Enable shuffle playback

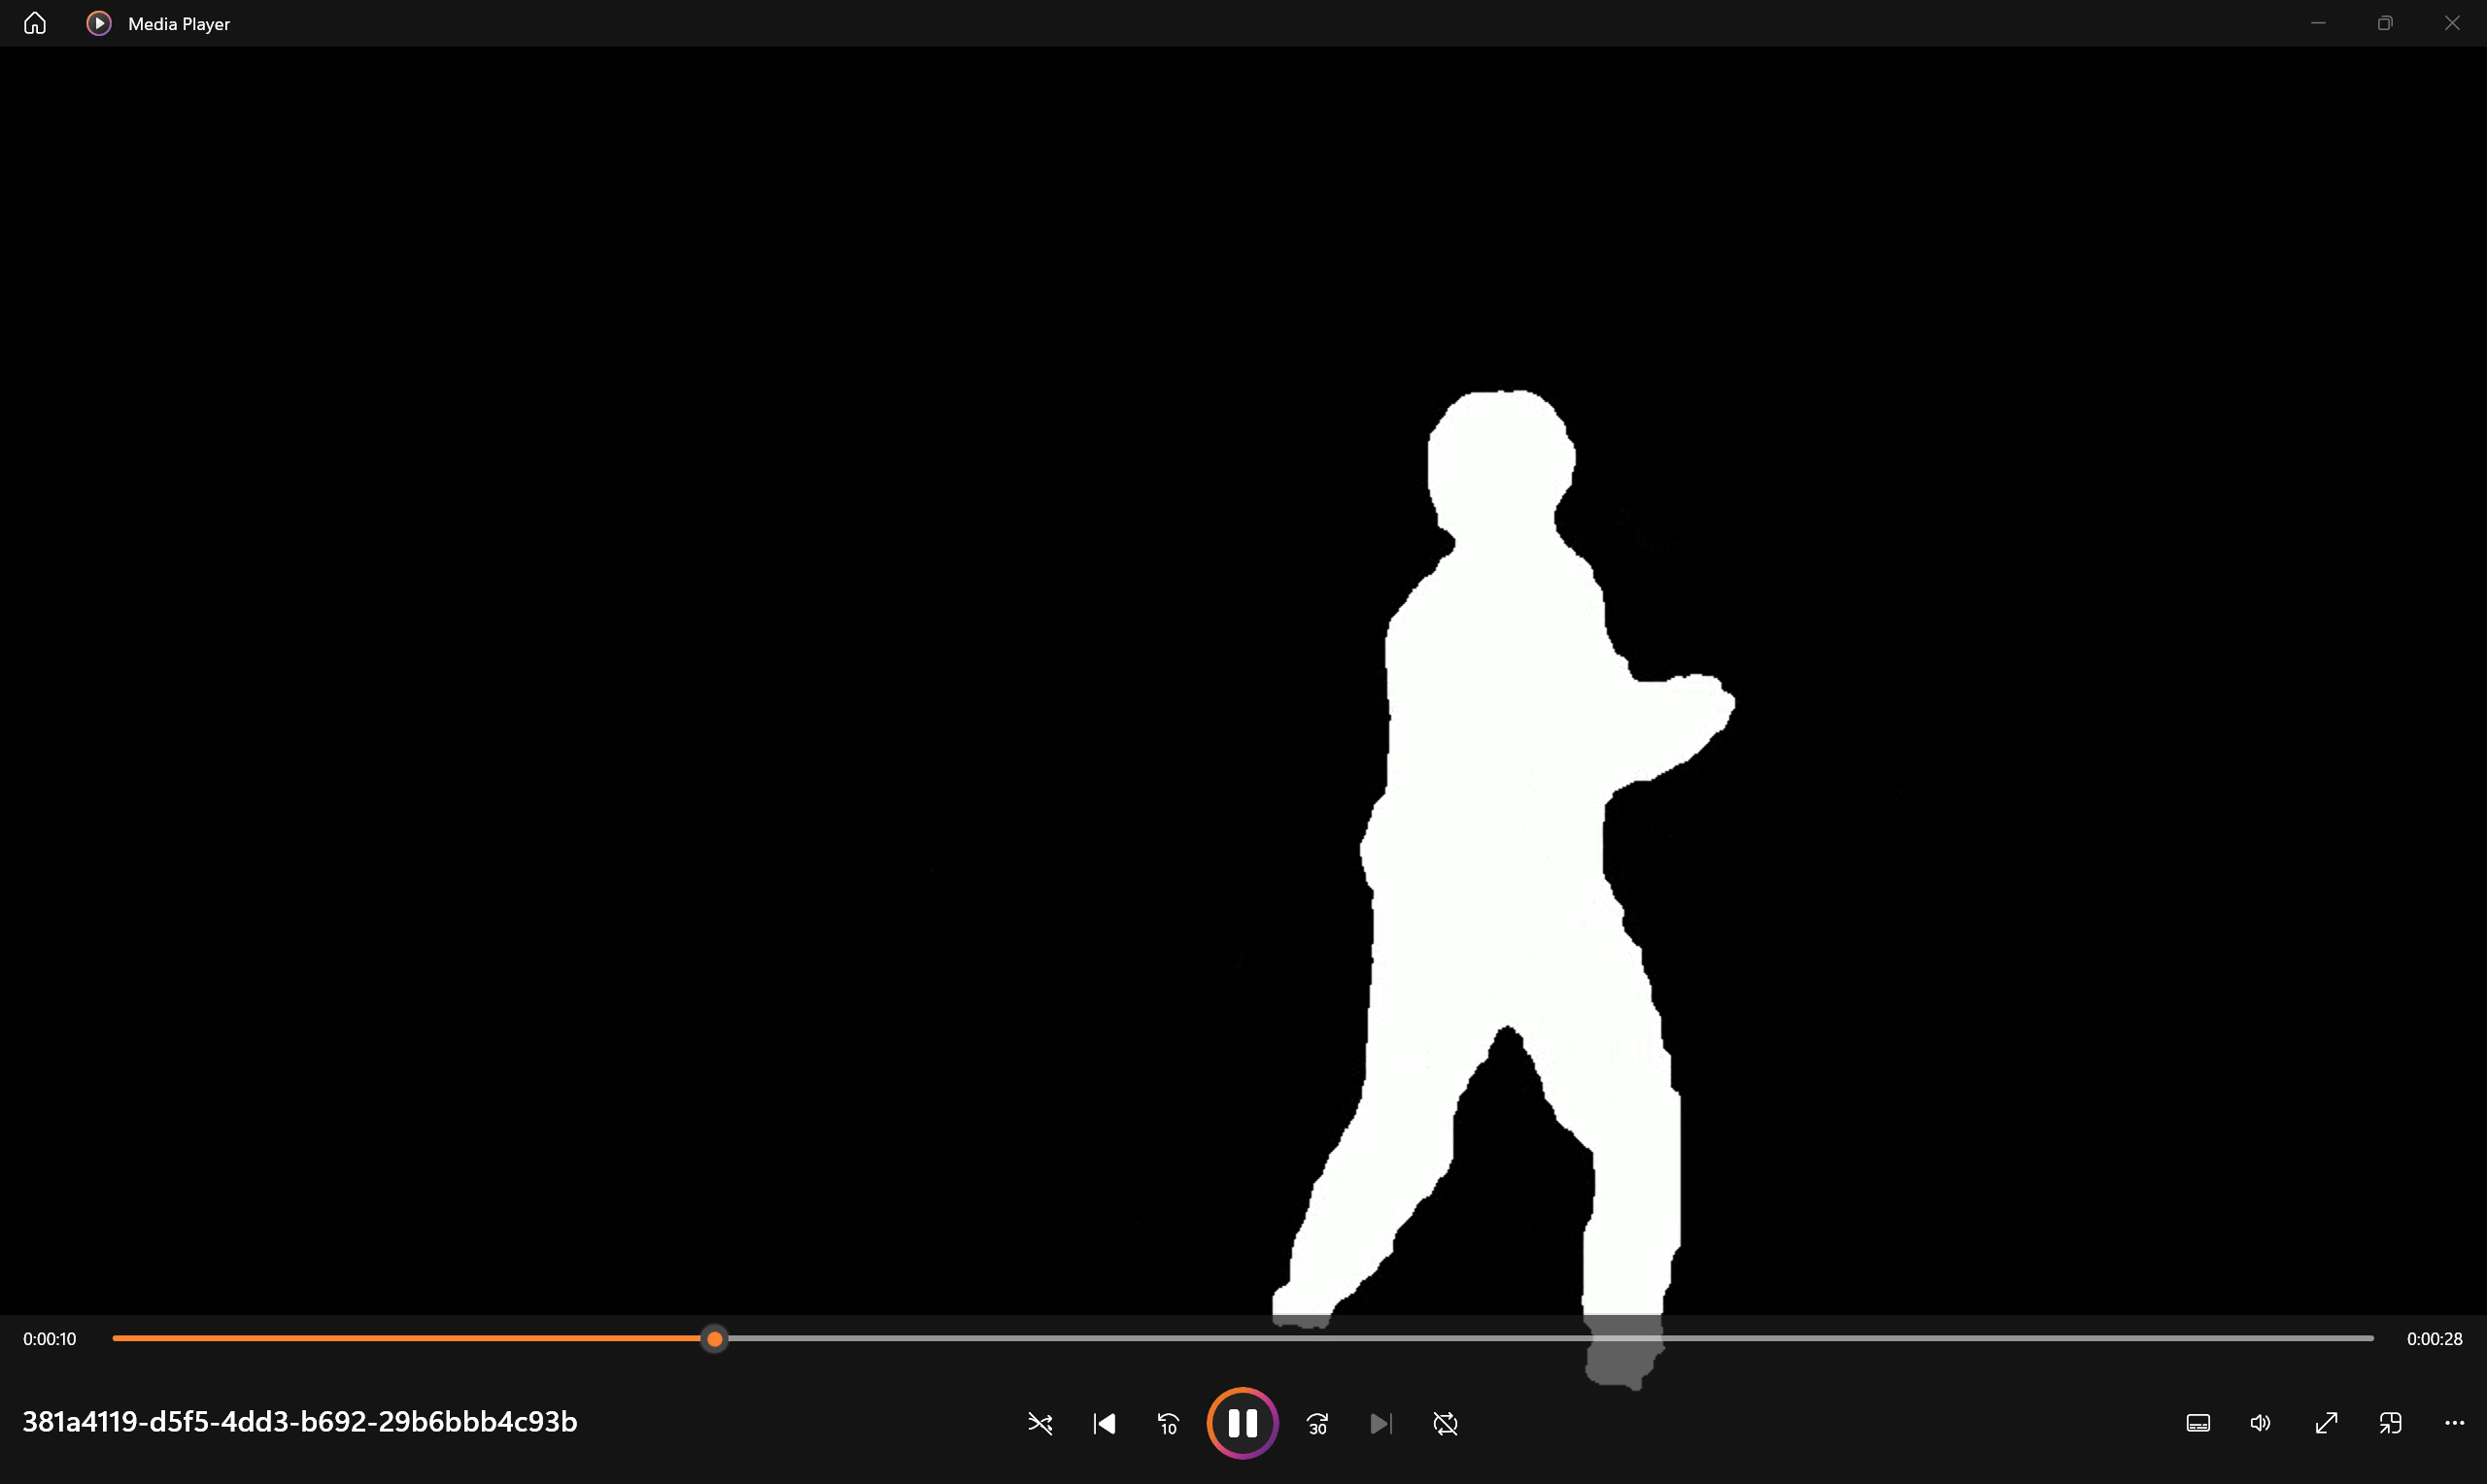[x=1040, y=1423]
